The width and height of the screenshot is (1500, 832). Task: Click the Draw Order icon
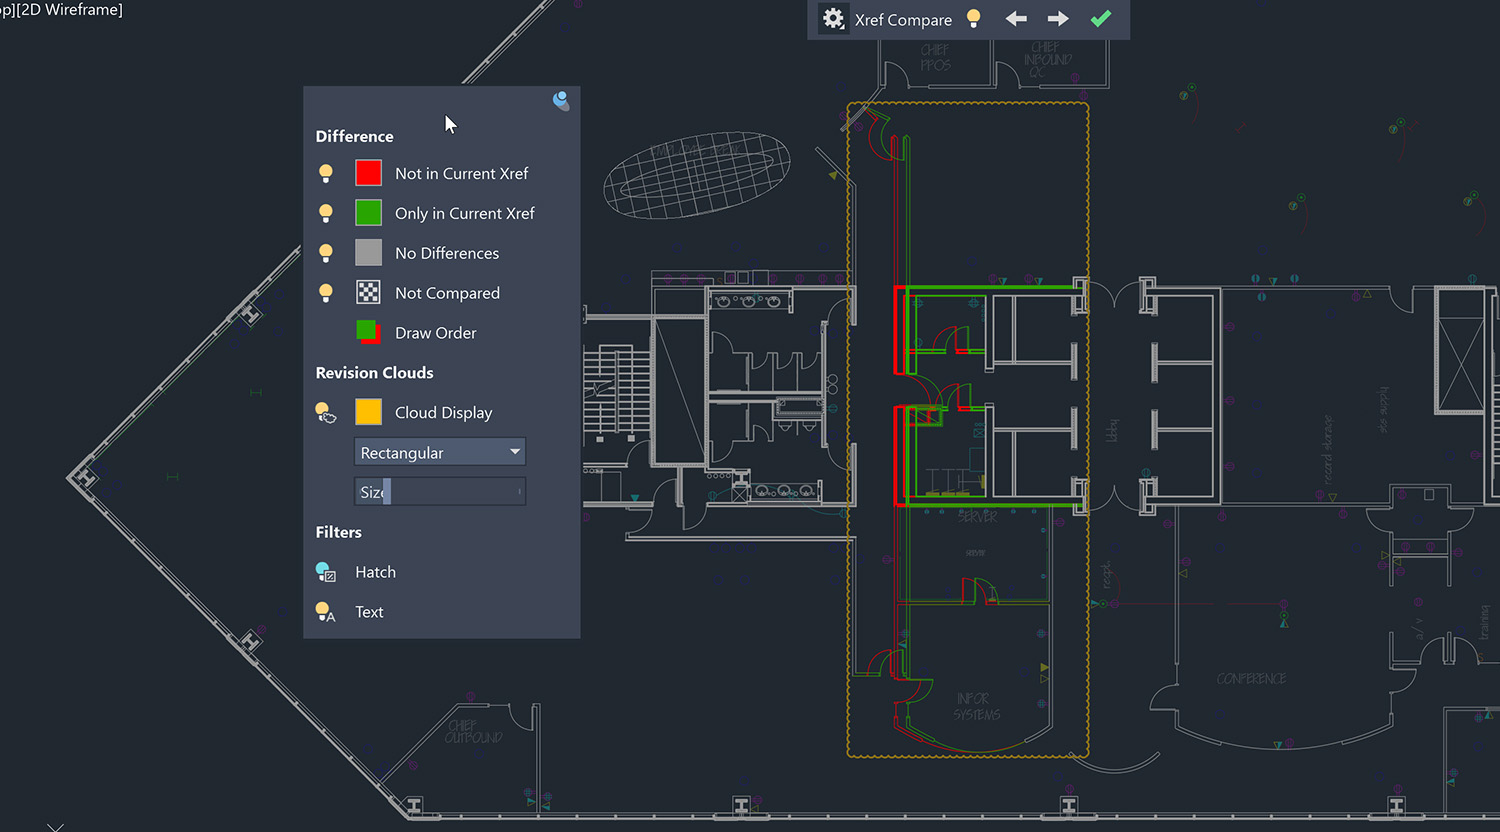click(x=368, y=332)
